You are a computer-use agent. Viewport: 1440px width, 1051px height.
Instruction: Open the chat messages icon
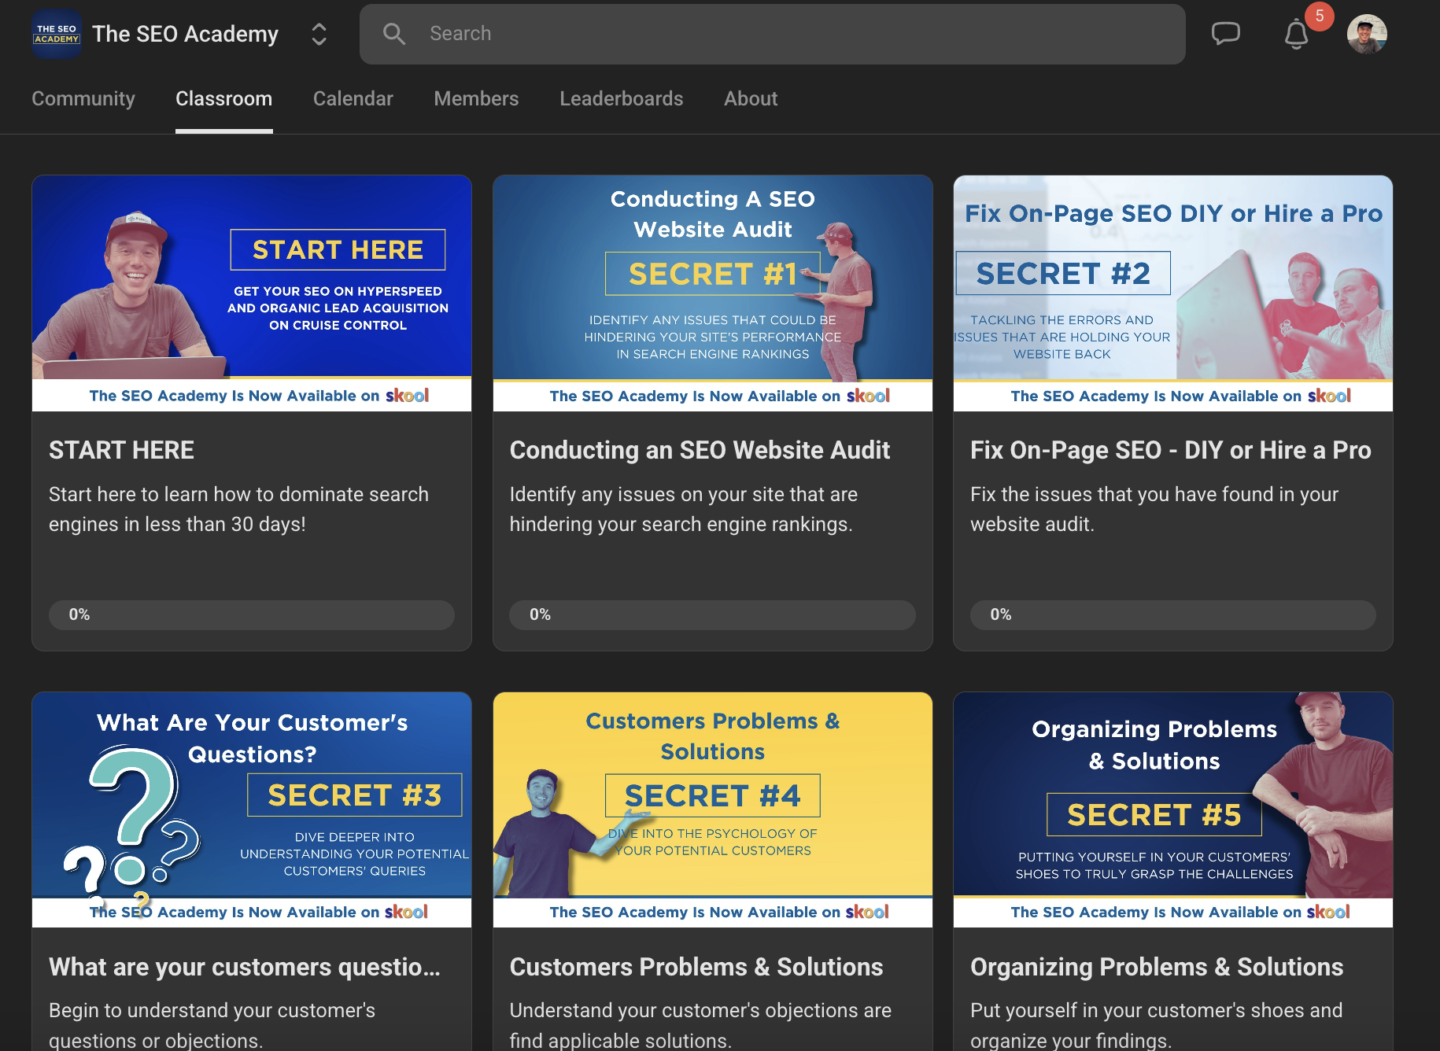[1226, 34]
